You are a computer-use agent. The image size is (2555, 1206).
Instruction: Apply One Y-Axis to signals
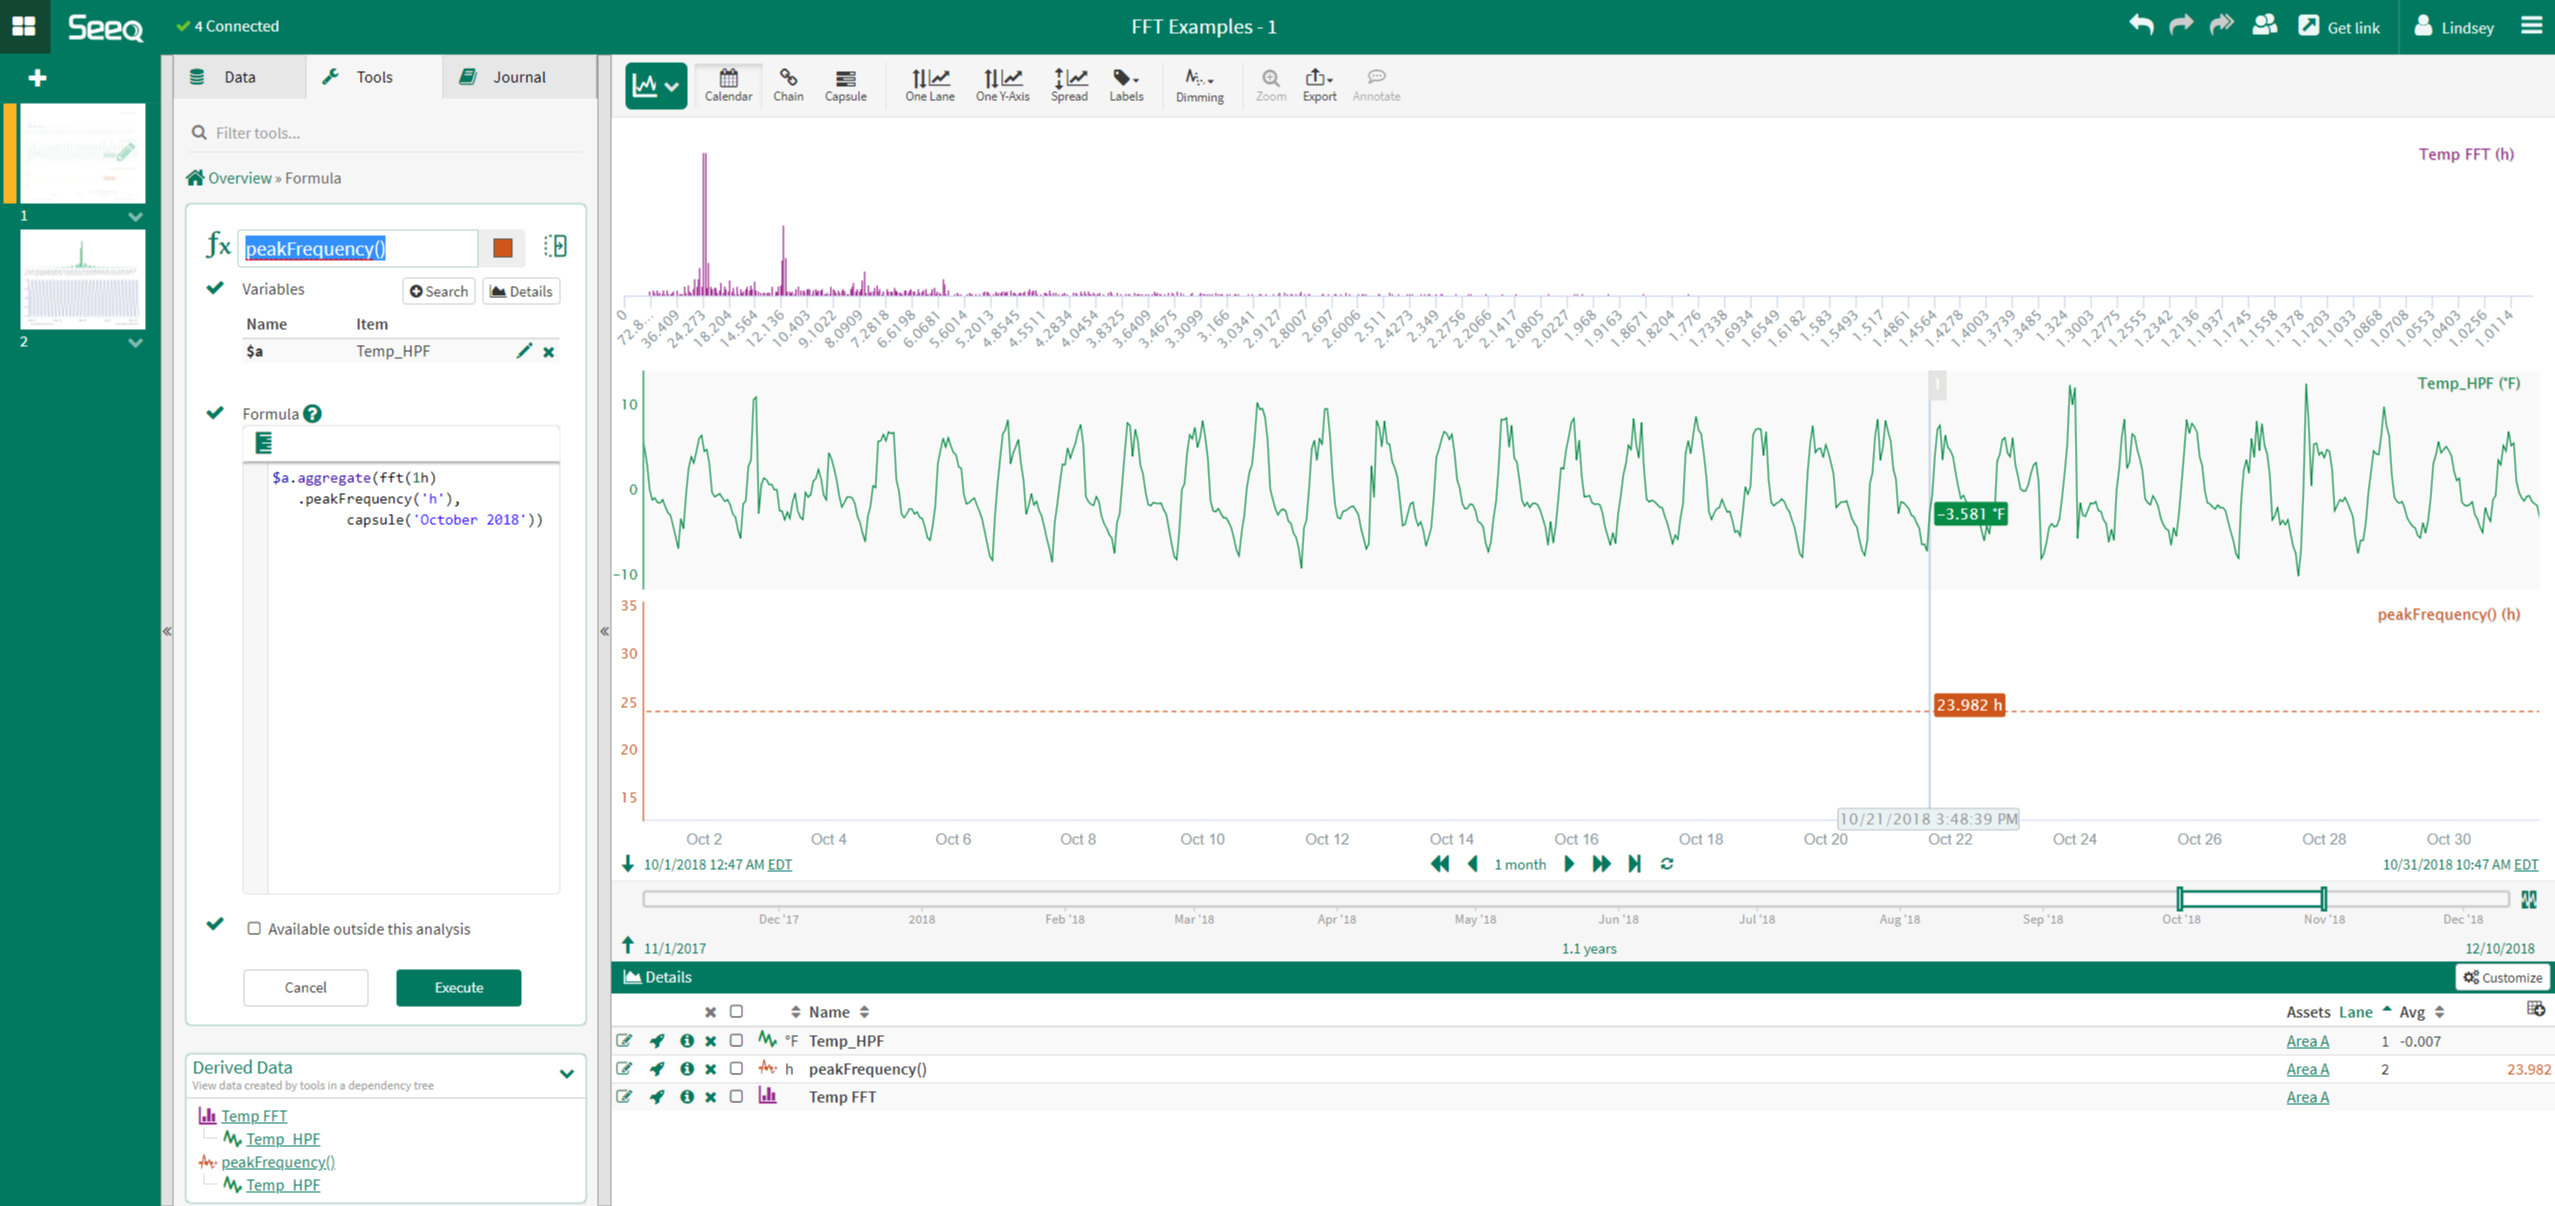click(x=1001, y=85)
